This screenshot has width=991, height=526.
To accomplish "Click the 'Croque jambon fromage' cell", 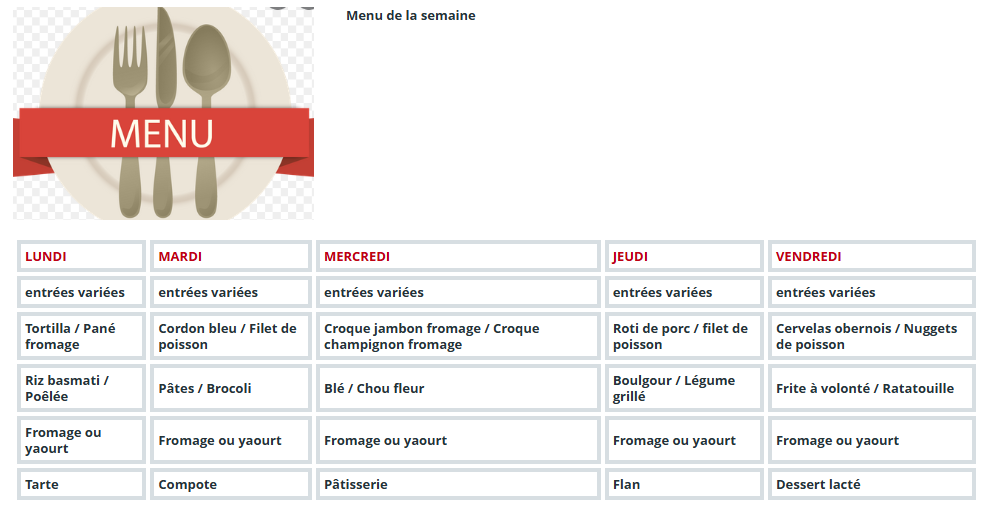I will [x=458, y=336].
